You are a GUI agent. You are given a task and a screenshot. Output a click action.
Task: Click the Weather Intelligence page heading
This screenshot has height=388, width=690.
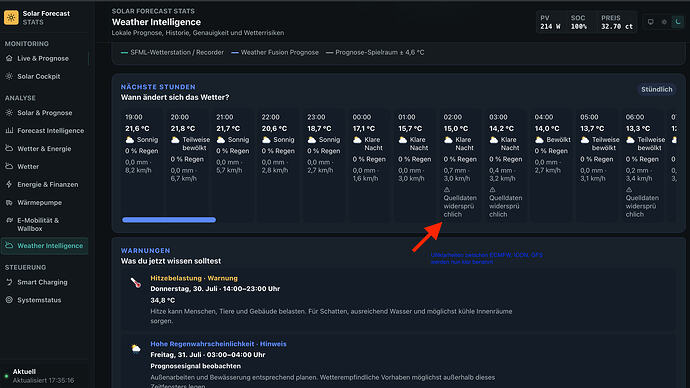coord(156,22)
